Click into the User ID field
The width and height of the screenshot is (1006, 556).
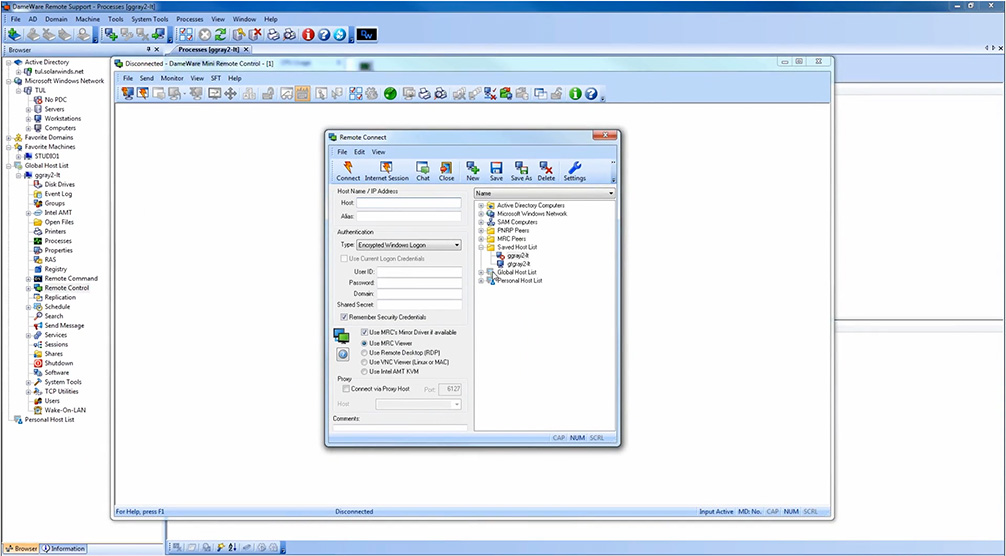[419, 272]
